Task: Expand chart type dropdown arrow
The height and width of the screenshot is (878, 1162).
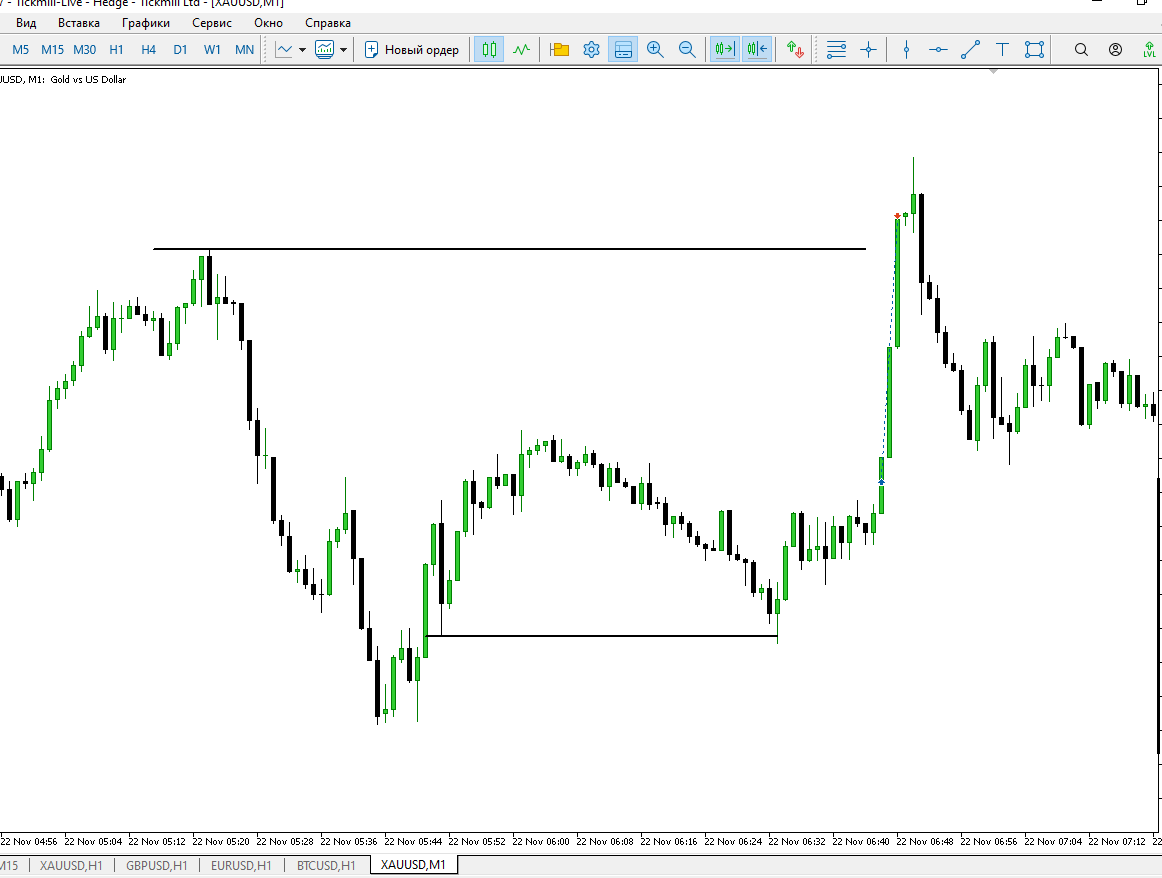Action: [302, 49]
